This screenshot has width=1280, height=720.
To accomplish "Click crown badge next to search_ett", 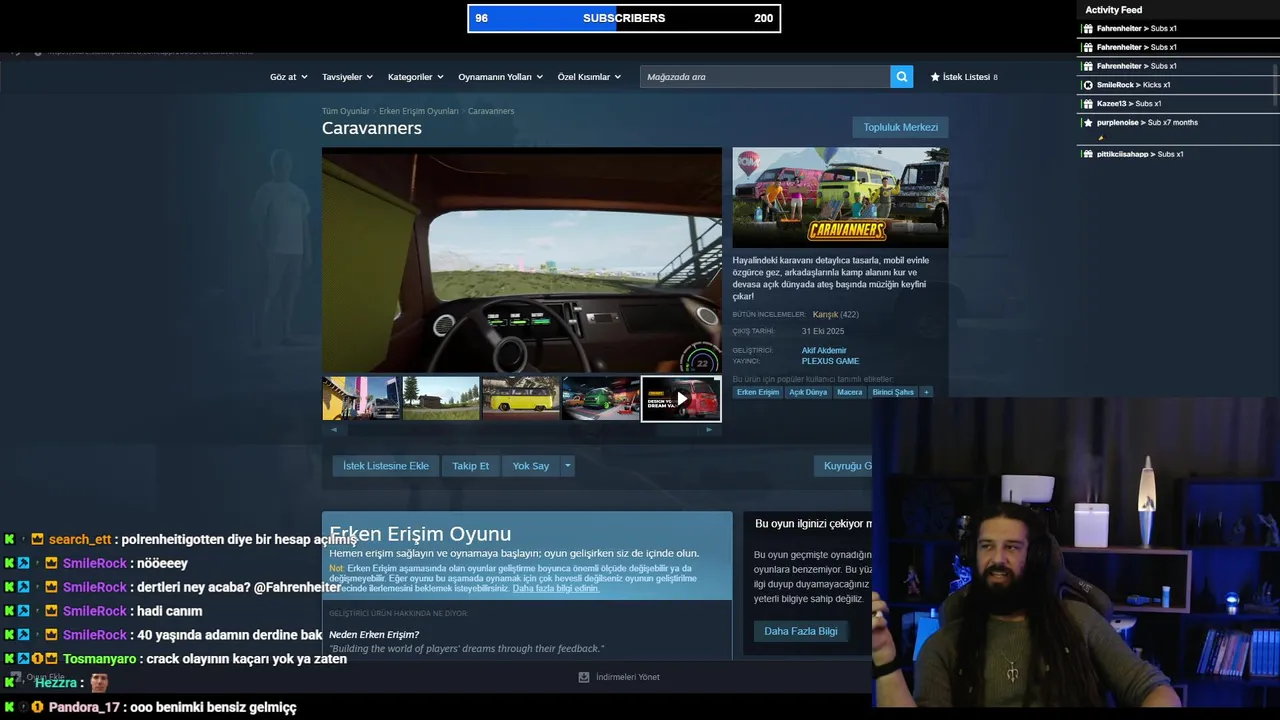I will [37, 539].
